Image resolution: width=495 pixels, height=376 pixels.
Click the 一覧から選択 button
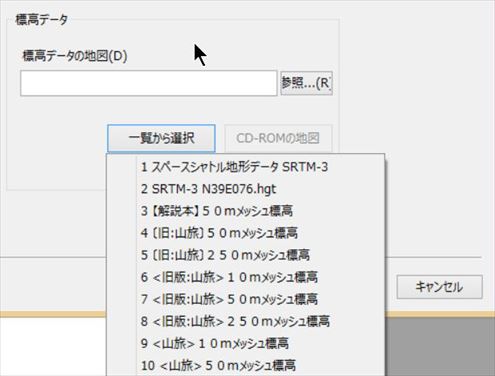[161, 138]
